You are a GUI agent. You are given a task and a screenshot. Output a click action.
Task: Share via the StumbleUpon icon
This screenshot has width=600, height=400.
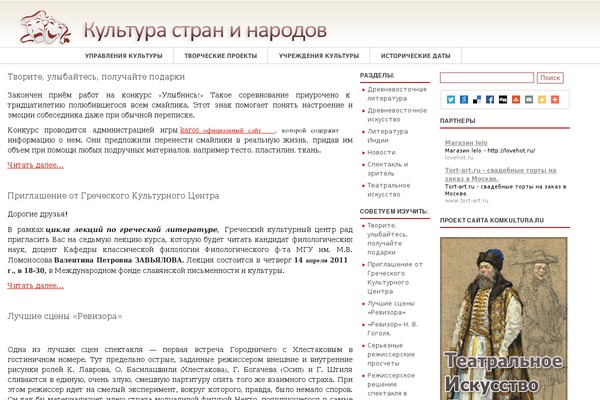516,100
